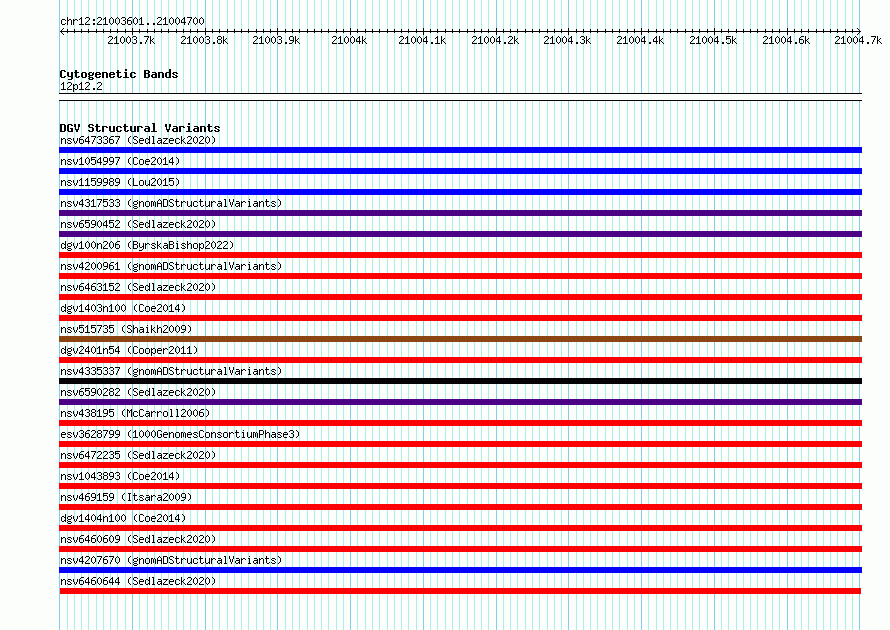Screen dimensions: 890x630
Task: Select the red bar under dgv1404n100
Action: [460, 528]
